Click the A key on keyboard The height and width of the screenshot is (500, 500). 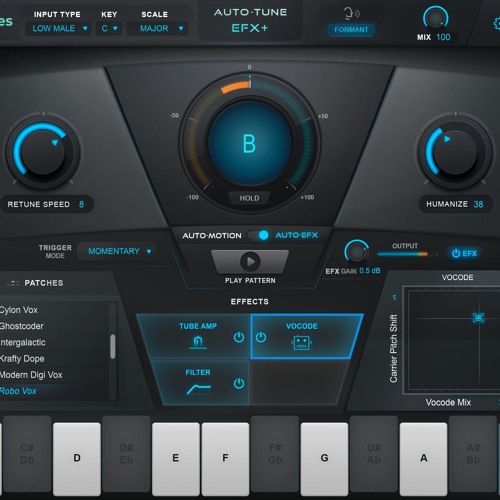(x=423, y=458)
